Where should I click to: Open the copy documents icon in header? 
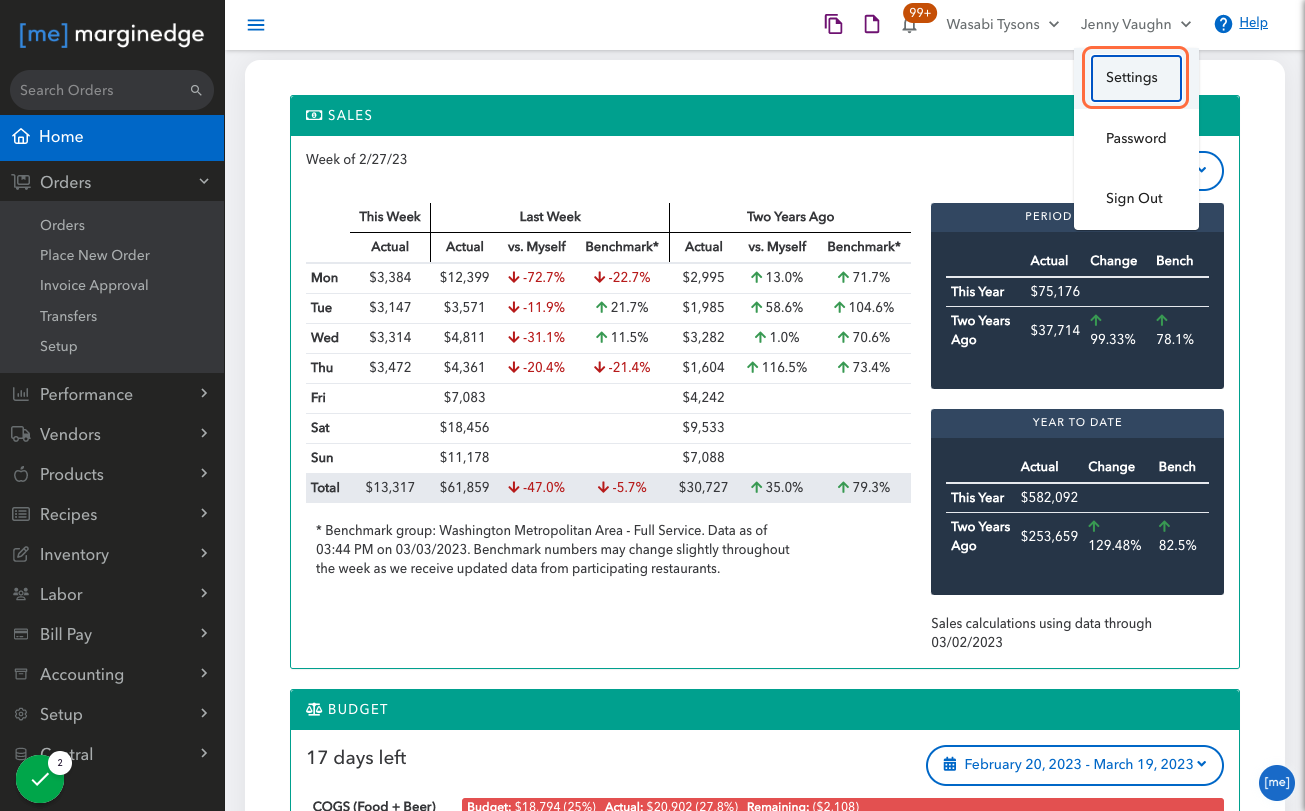point(833,24)
